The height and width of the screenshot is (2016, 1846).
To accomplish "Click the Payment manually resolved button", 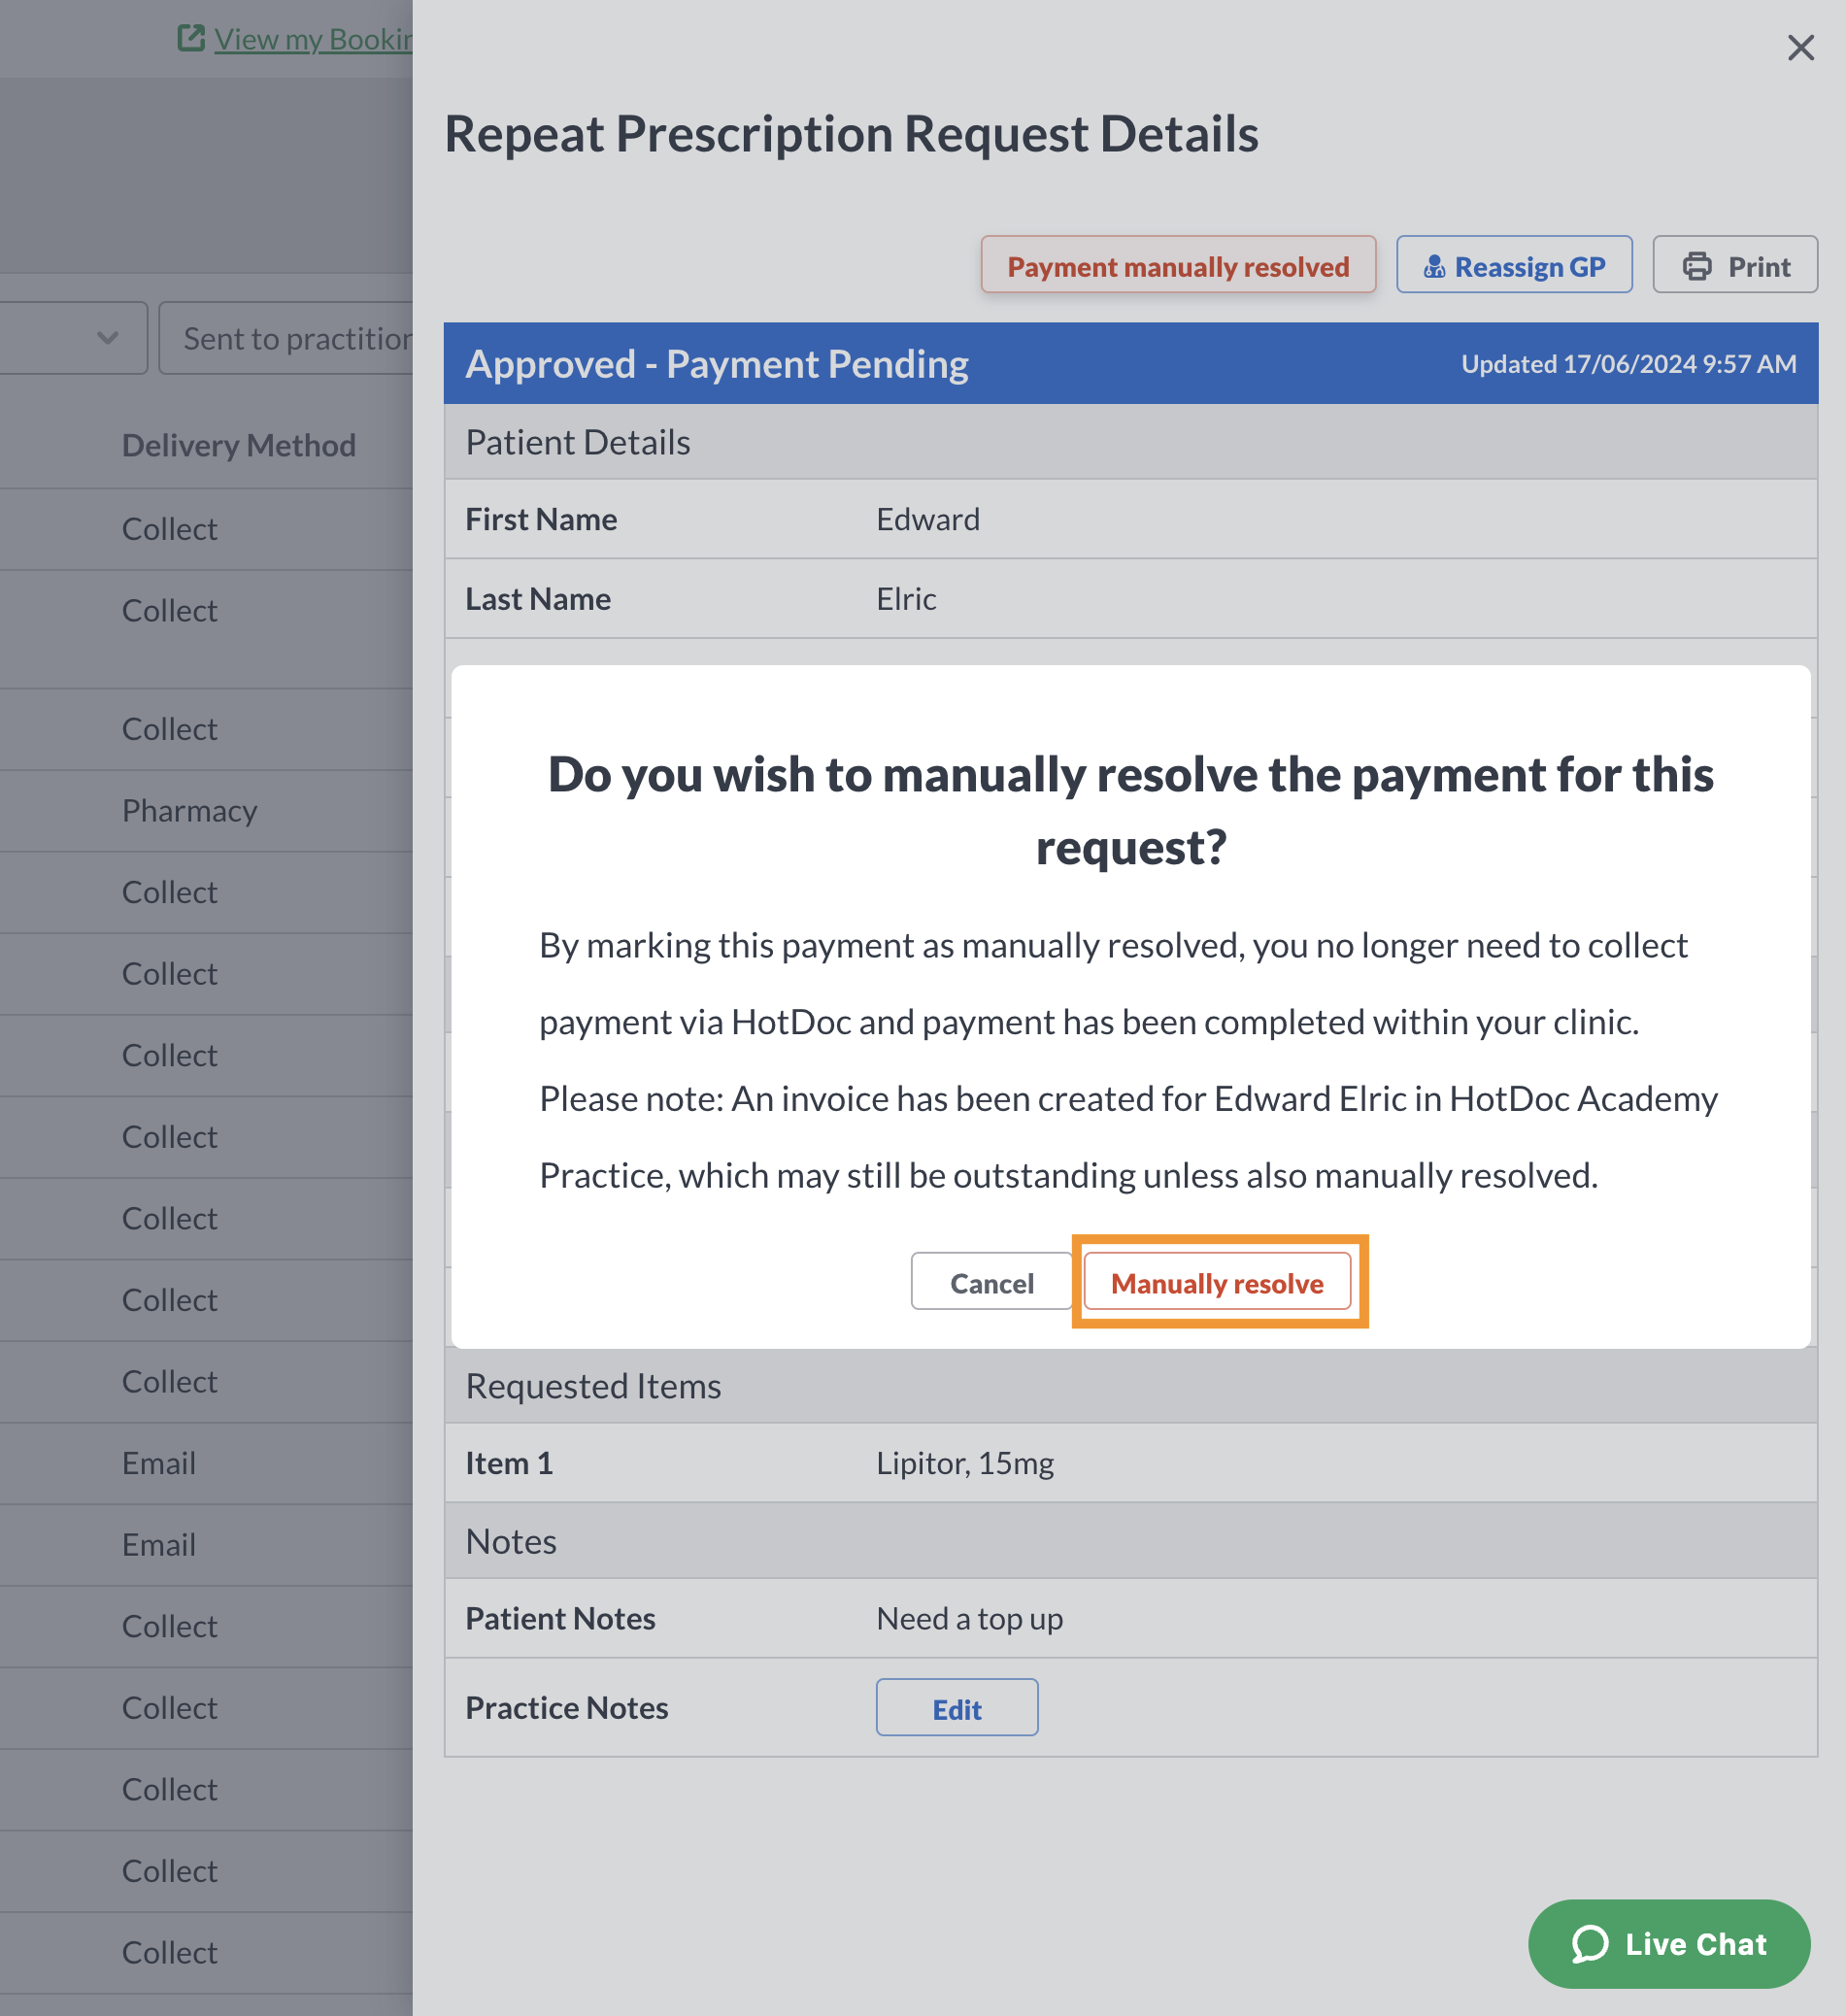I will [x=1178, y=266].
